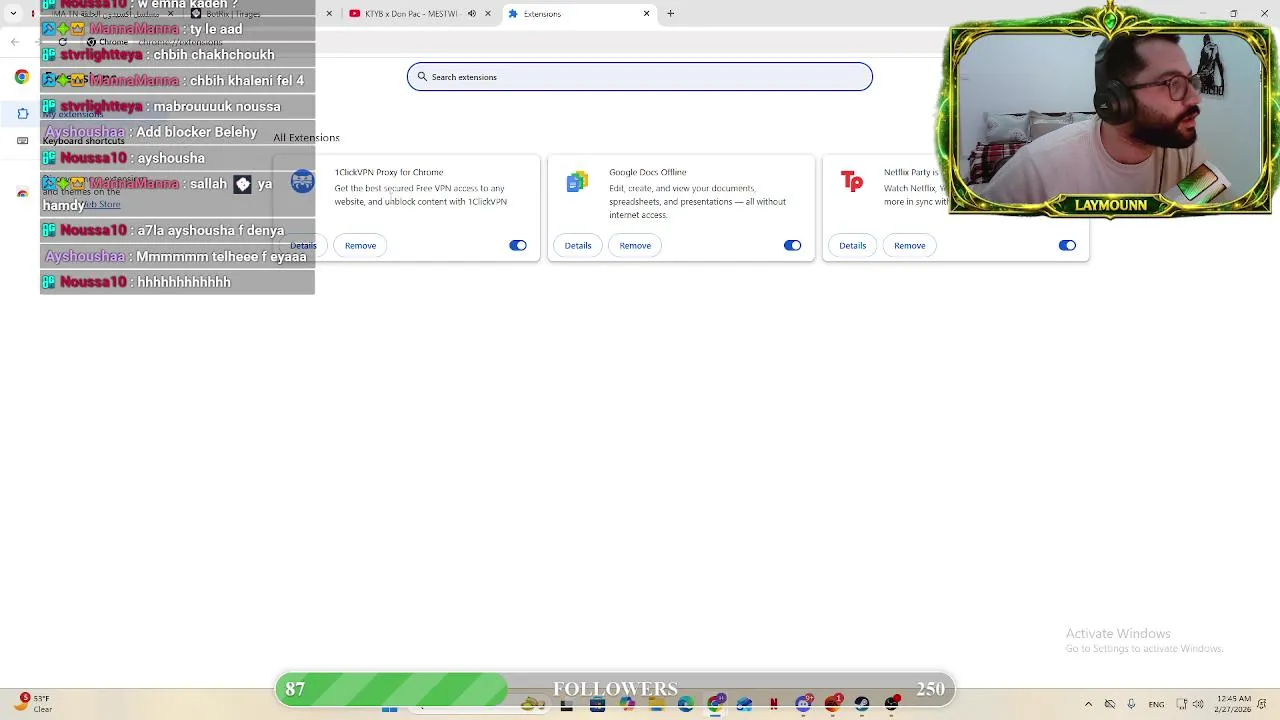Close the BetRix Tirages tab

click(329, 14)
